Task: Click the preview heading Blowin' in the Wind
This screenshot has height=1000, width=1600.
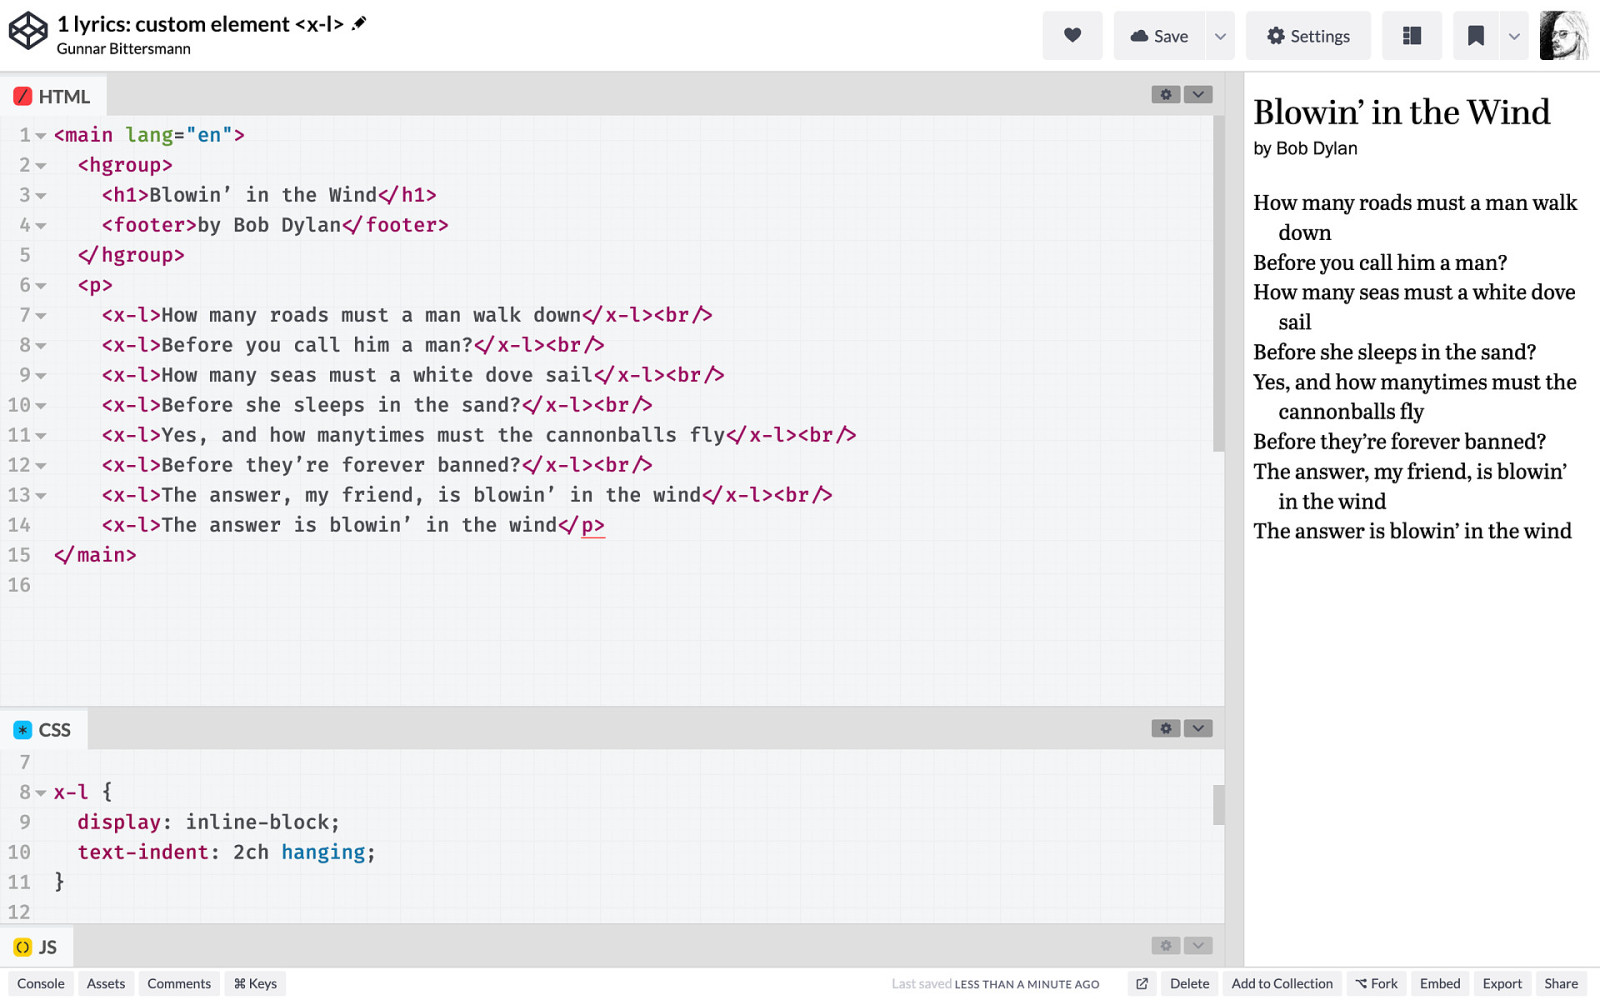Action: pos(1401,112)
